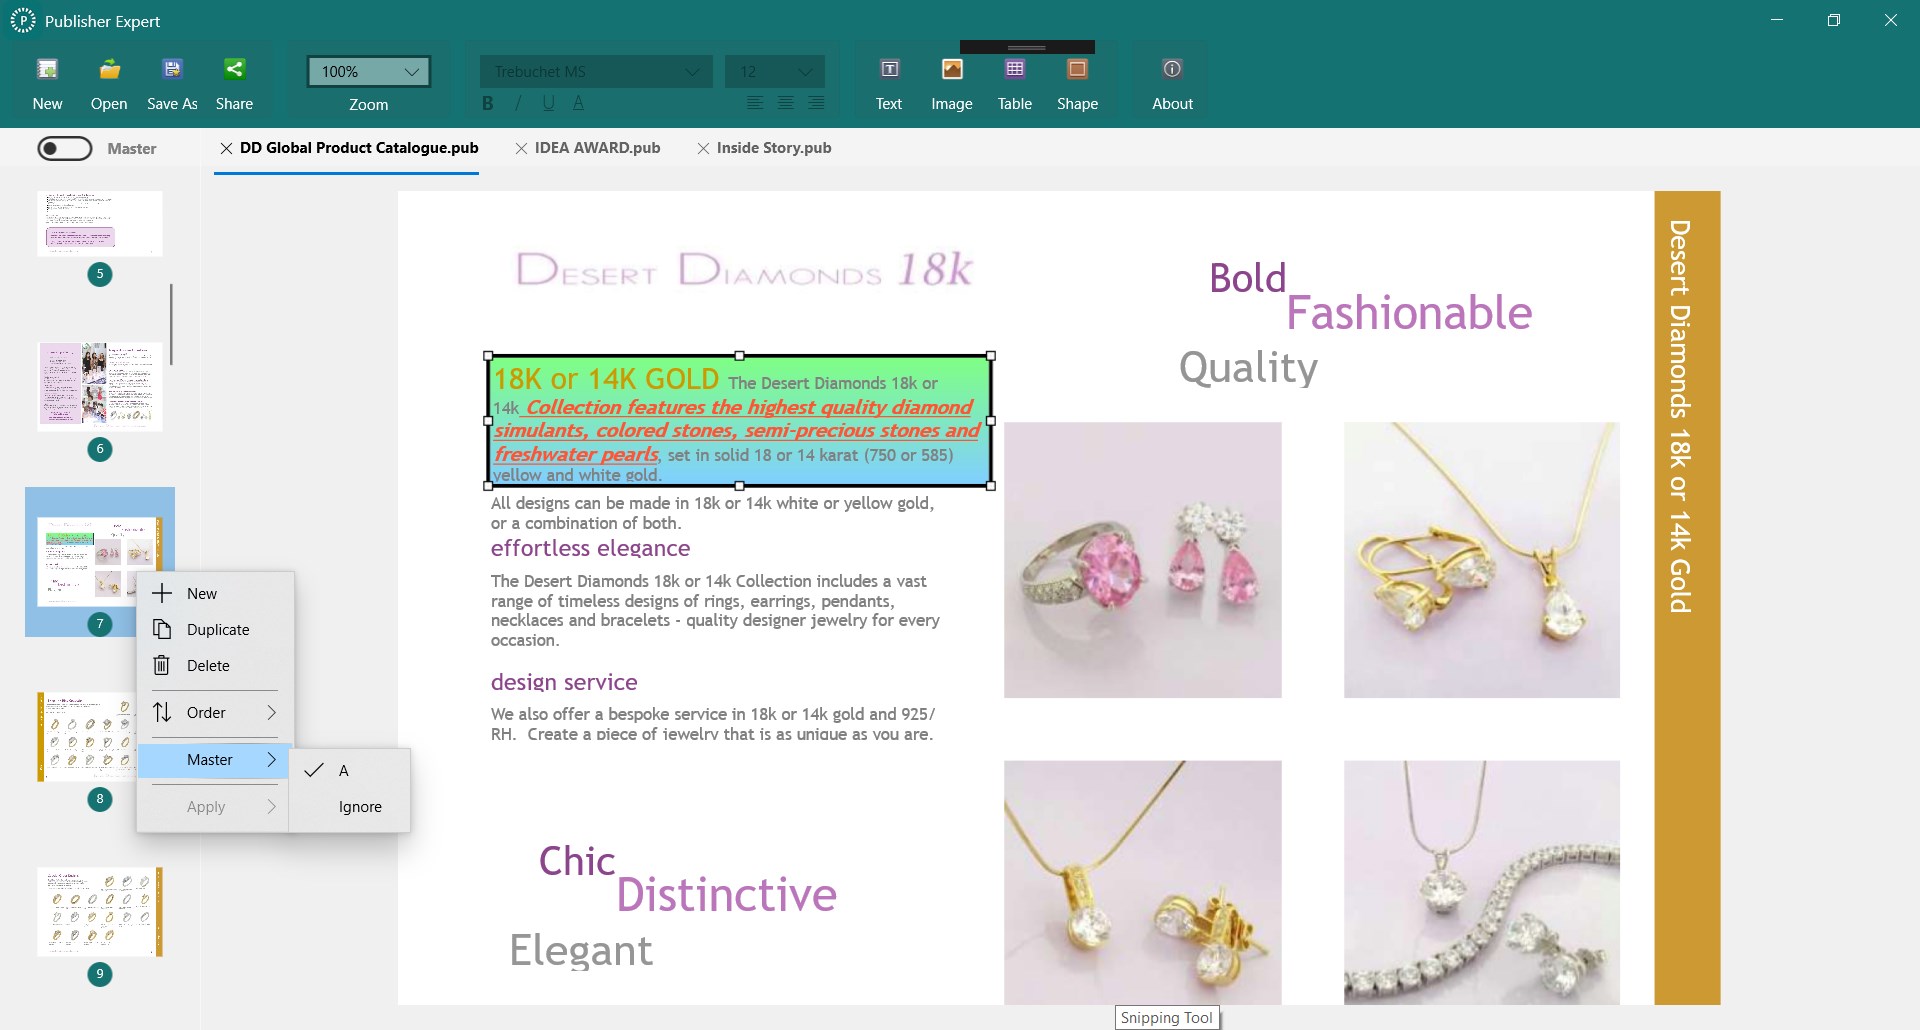The image size is (1920, 1030).
Task: Close the IDEA AWARD.pub tab
Action: [x=521, y=148]
